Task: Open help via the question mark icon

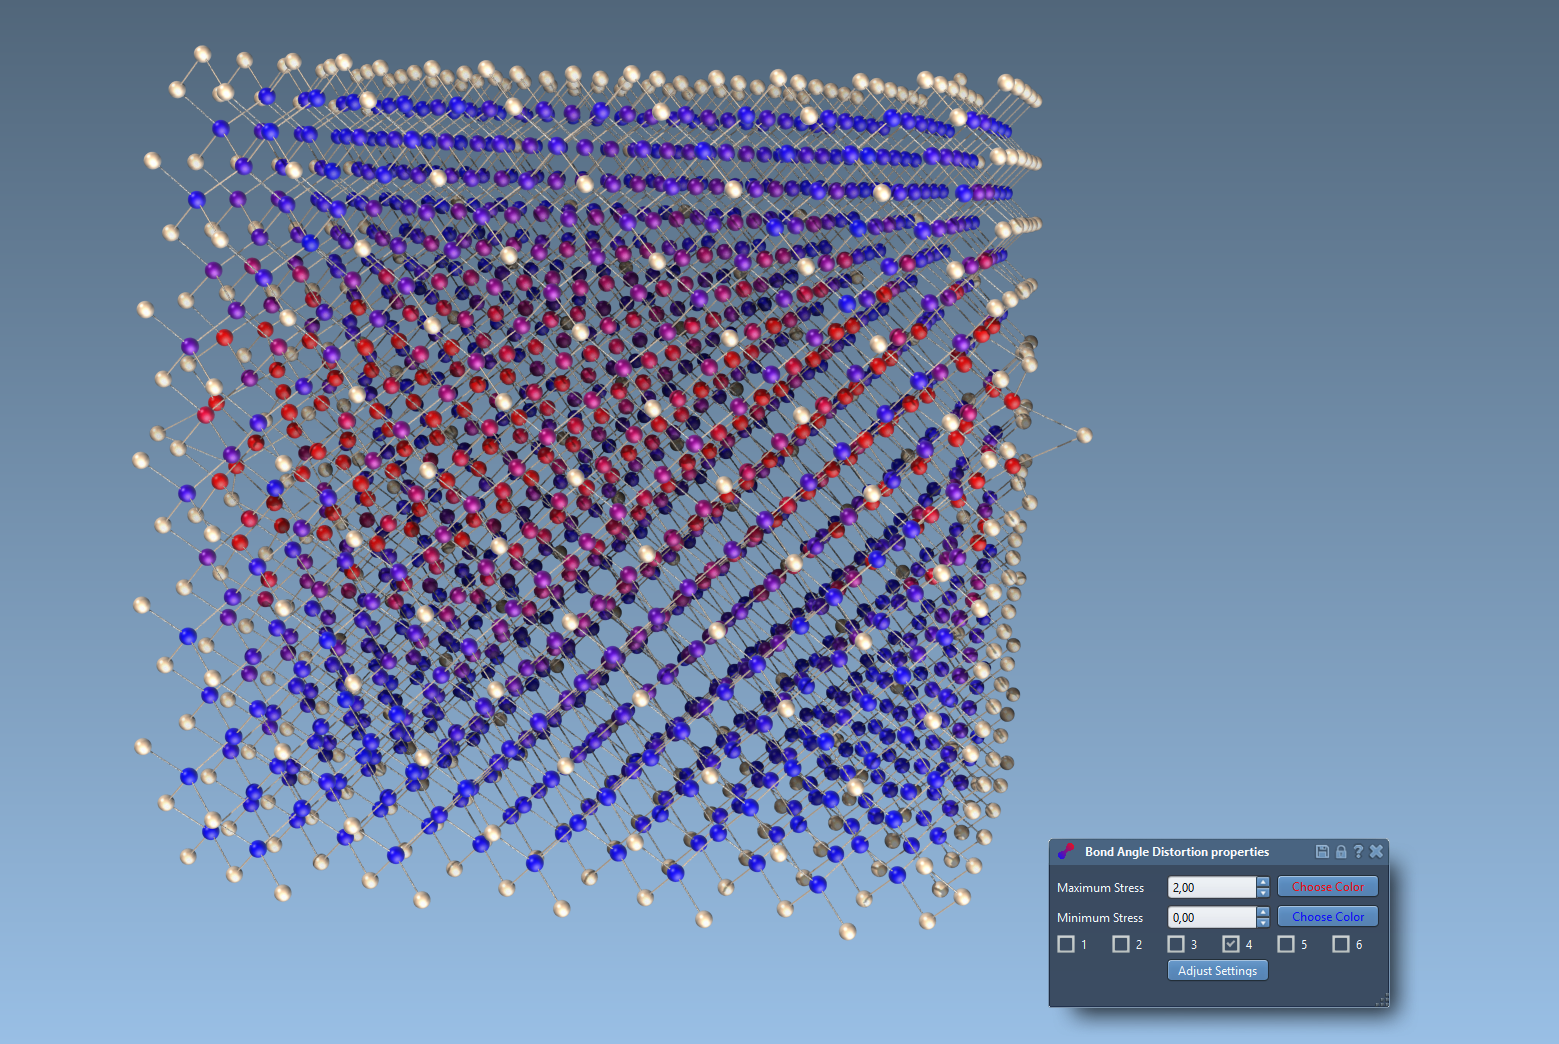Action: tap(1358, 851)
